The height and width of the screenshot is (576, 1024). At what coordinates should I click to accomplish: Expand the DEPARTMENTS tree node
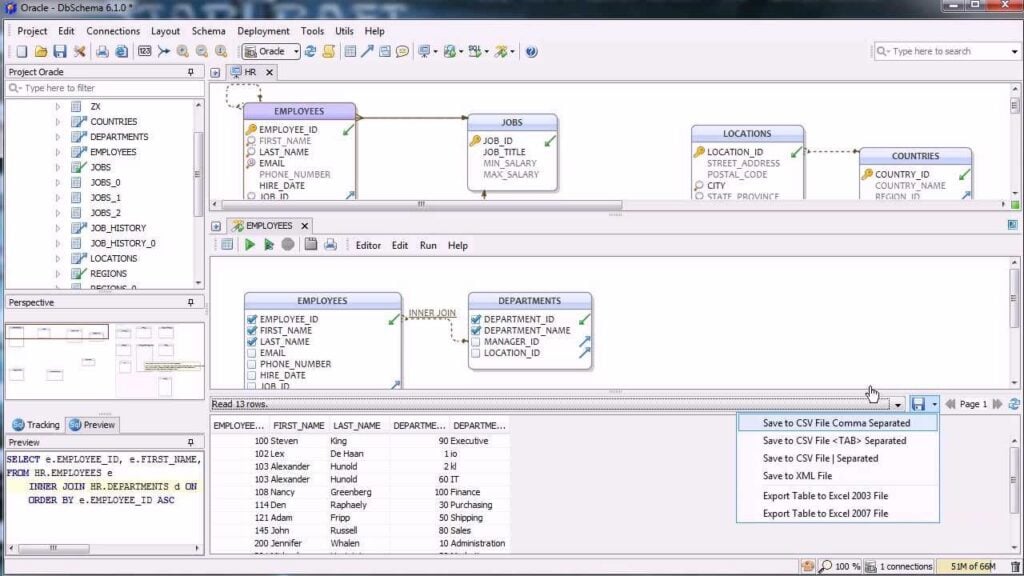pyautogui.click(x=57, y=136)
